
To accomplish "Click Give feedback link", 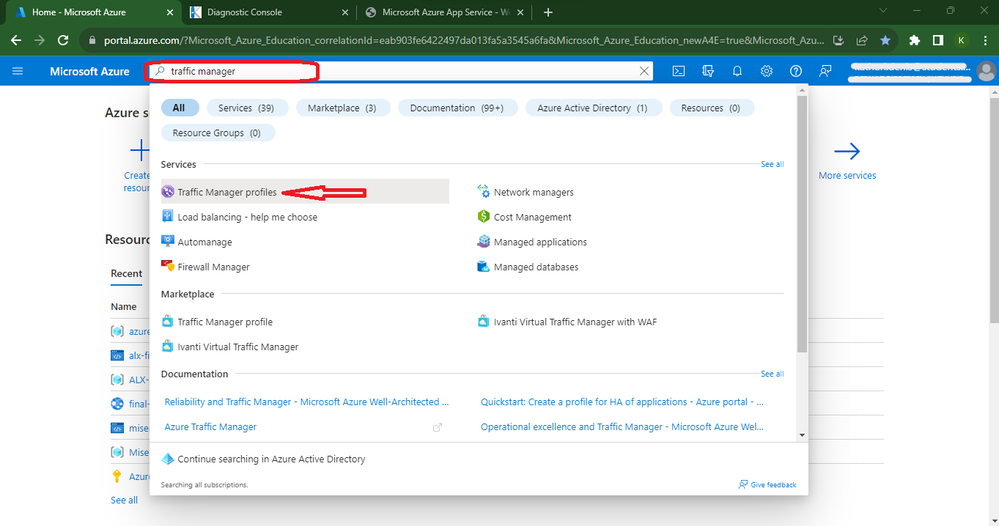I will (x=768, y=485).
